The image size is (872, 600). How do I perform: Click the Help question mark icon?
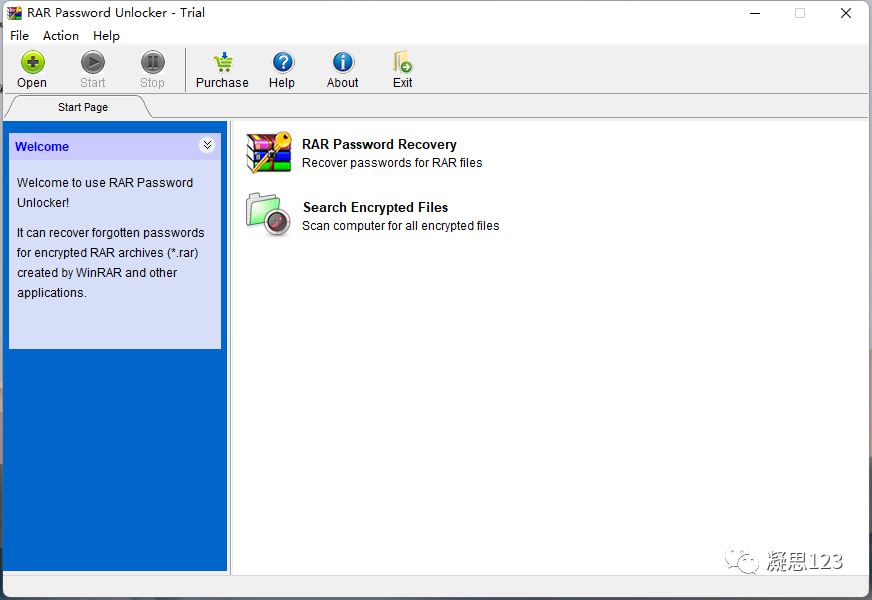[283, 62]
